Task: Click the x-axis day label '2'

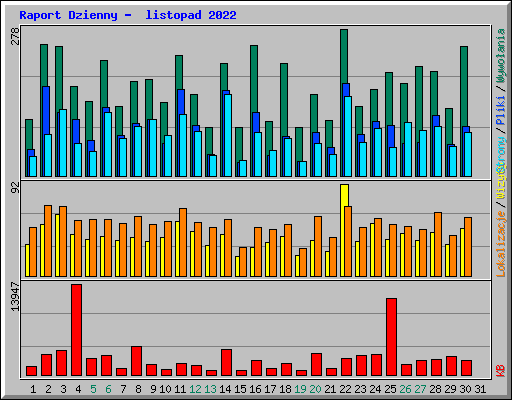Action: [x=48, y=389]
